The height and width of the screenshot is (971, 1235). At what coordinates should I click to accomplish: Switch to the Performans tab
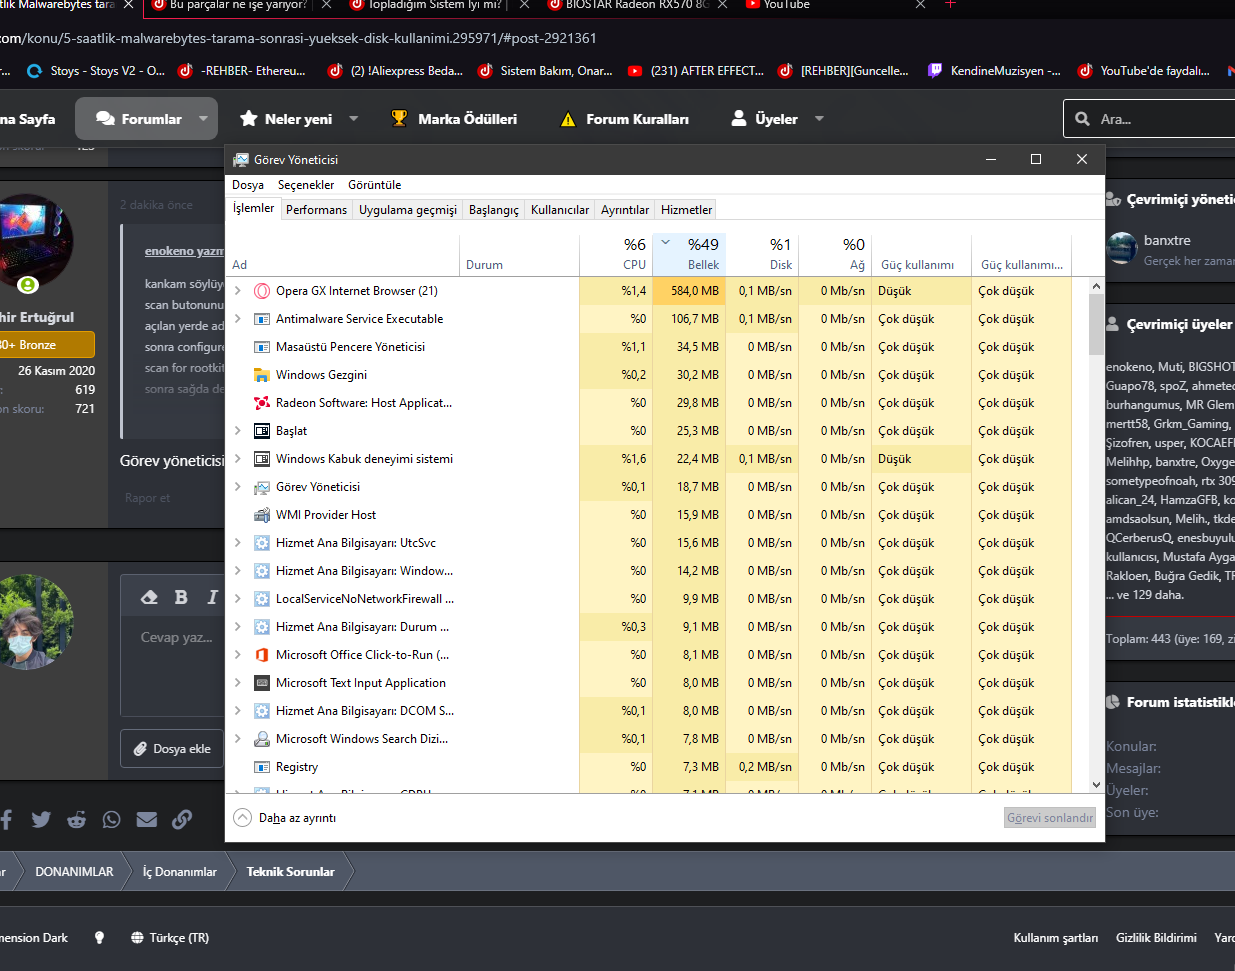[x=316, y=210]
